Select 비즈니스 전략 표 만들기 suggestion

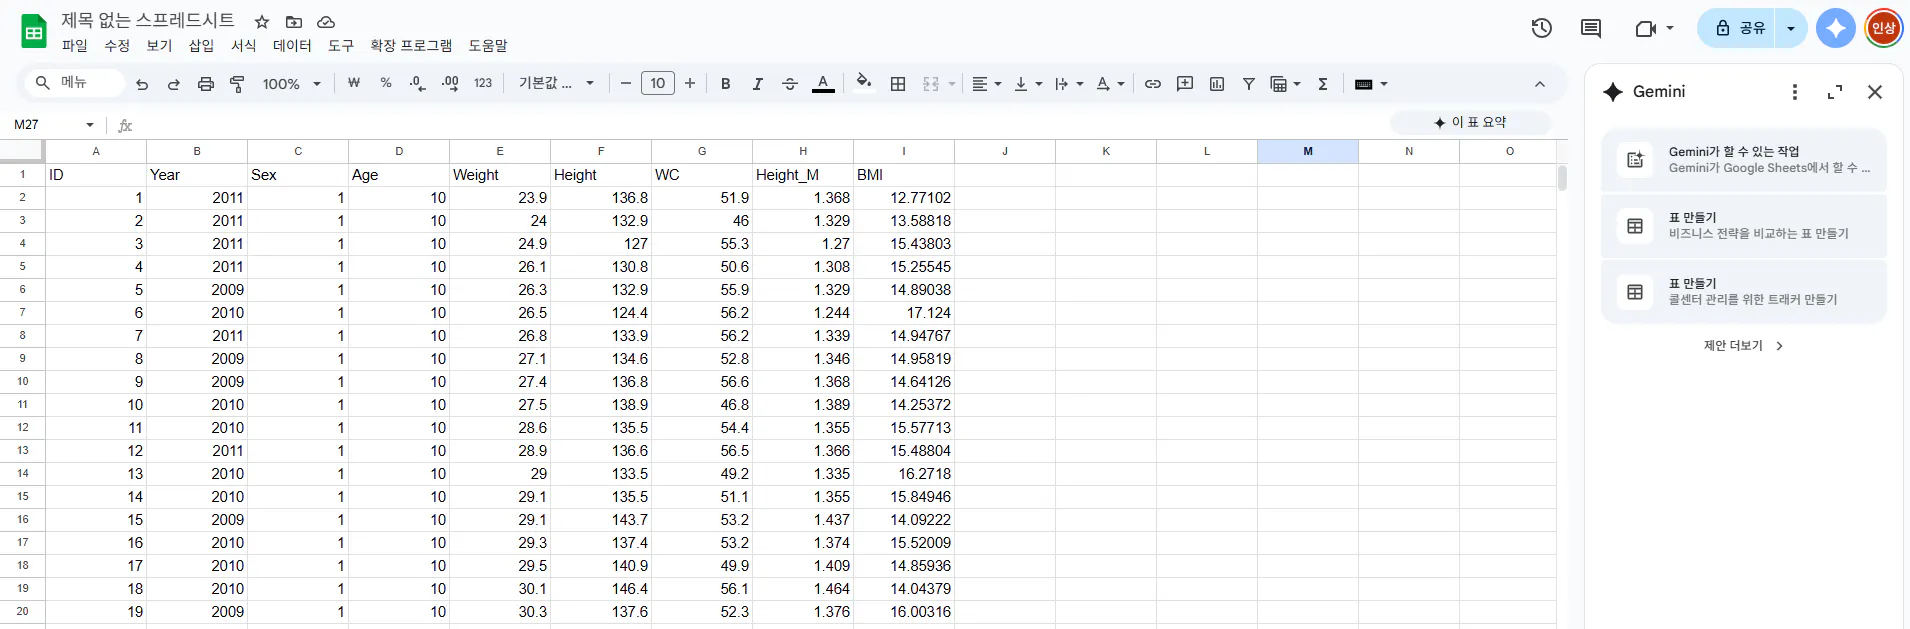click(x=1744, y=226)
